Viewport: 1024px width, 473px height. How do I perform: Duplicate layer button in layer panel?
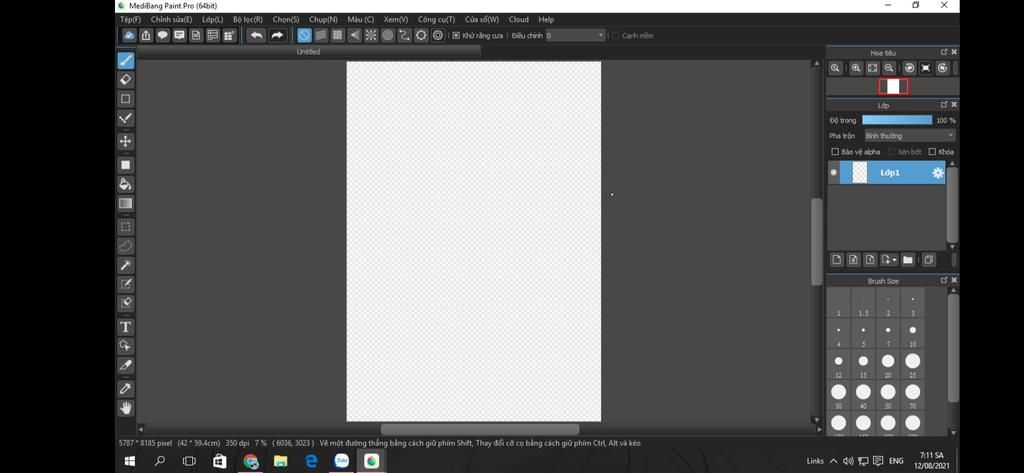coord(929,260)
